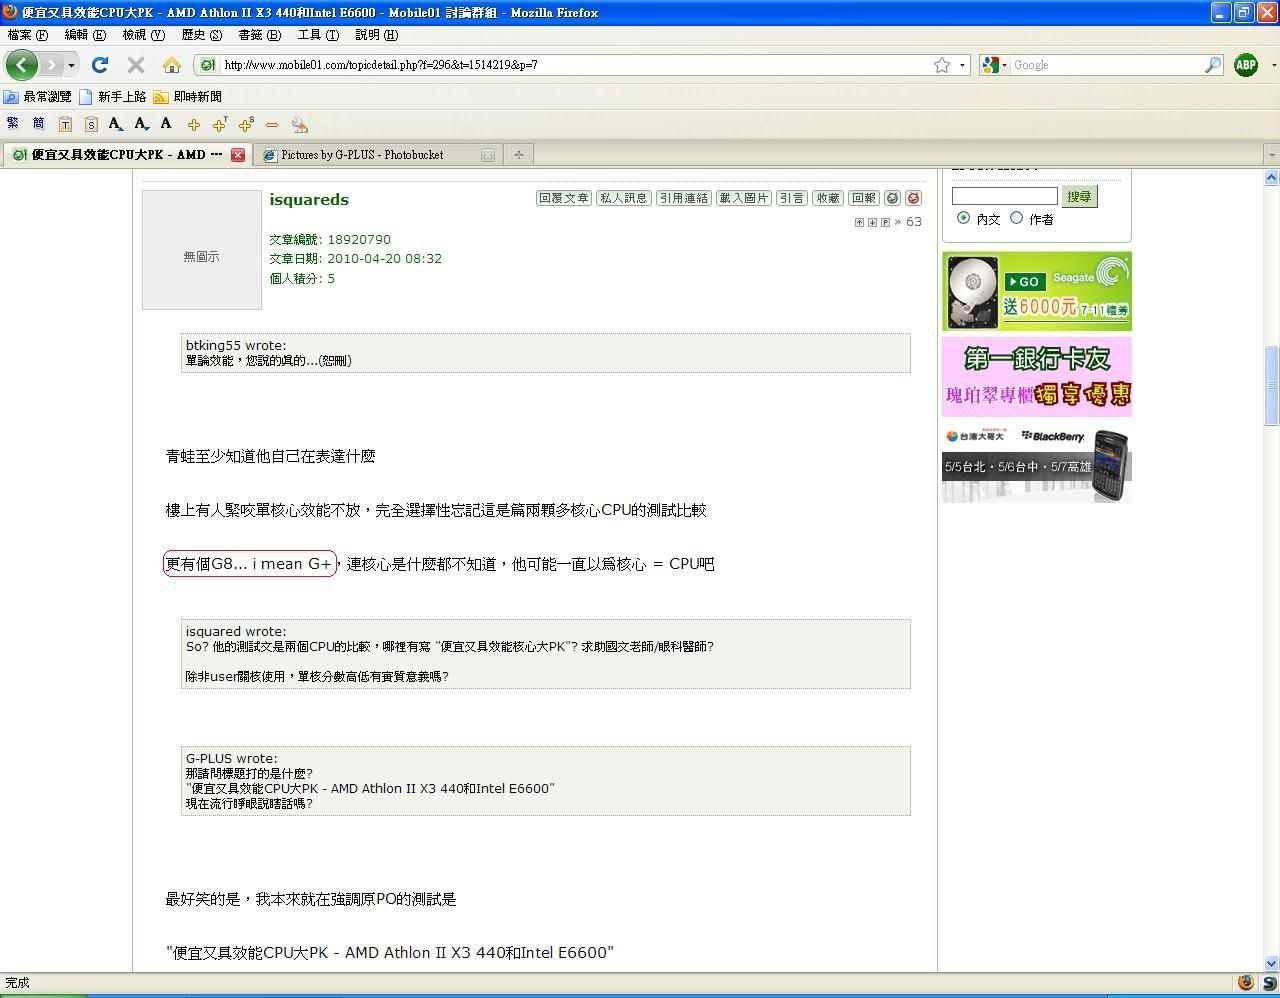The width and height of the screenshot is (1280, 998).
Task: Click the 回覆文章 reply button
Action: [564, 198]
